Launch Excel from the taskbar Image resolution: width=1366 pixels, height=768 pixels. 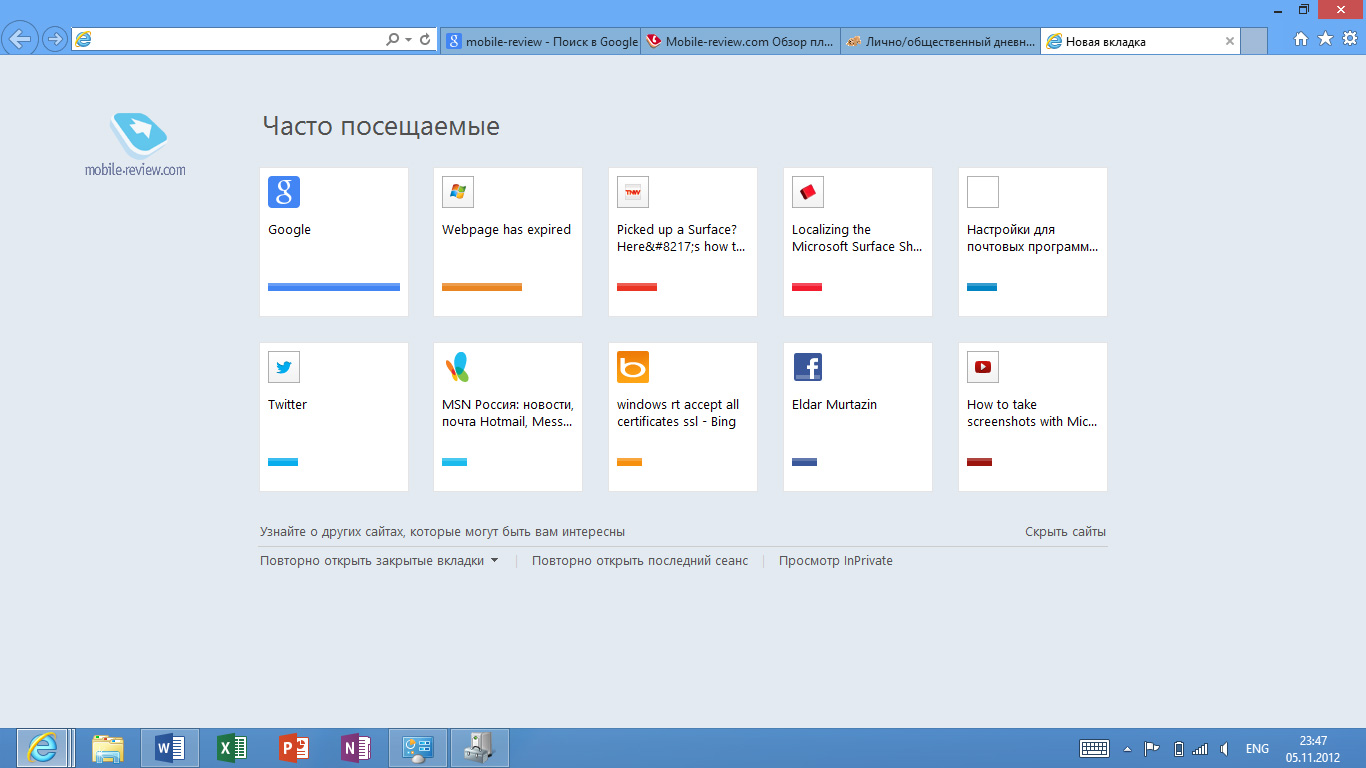click(231, 748)
